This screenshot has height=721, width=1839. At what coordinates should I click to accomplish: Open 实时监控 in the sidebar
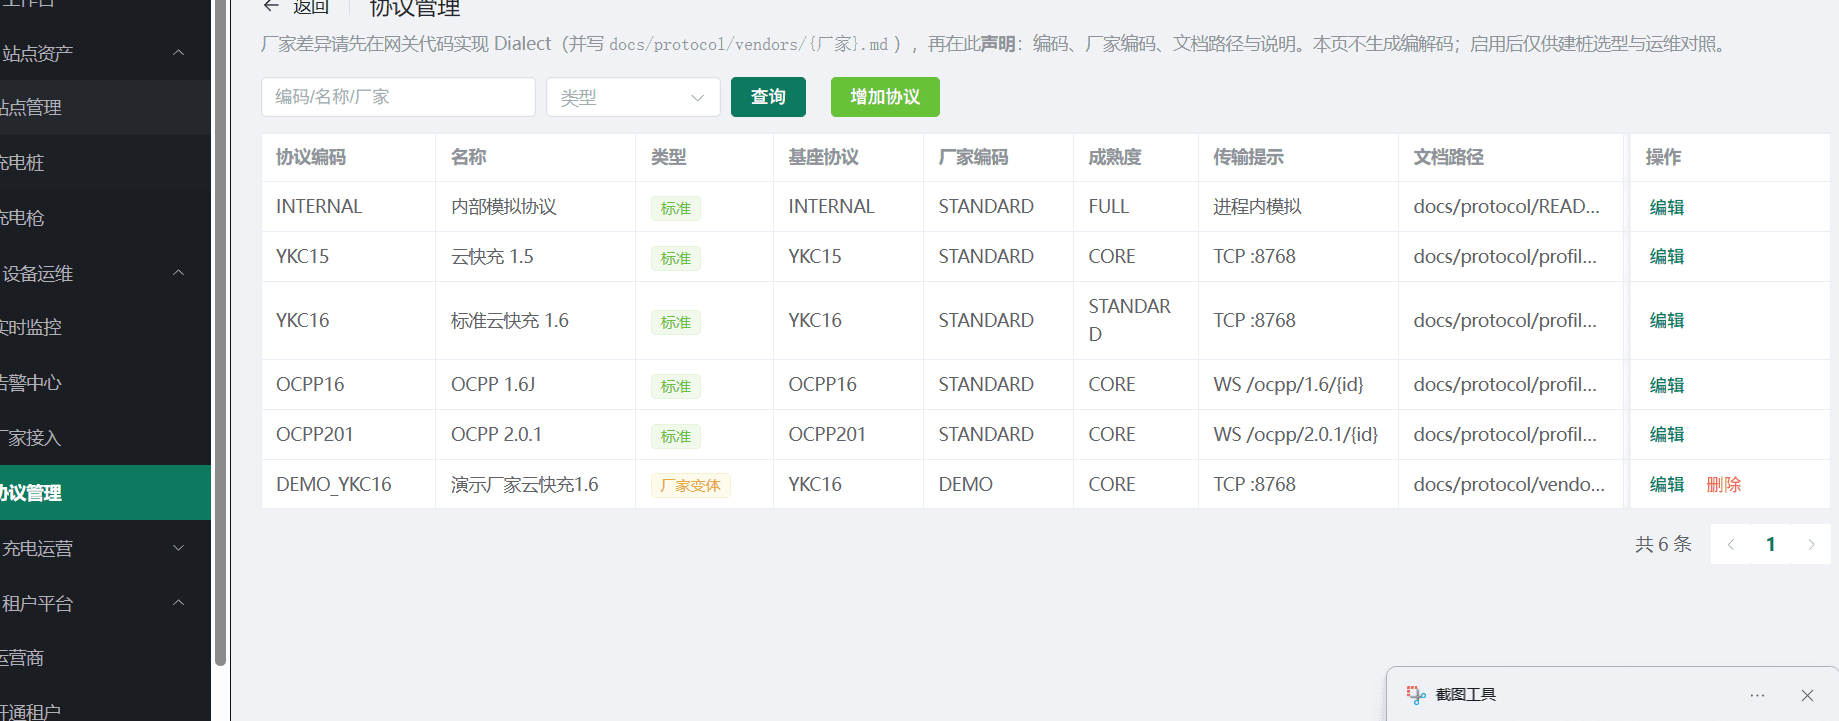(105, 327)
